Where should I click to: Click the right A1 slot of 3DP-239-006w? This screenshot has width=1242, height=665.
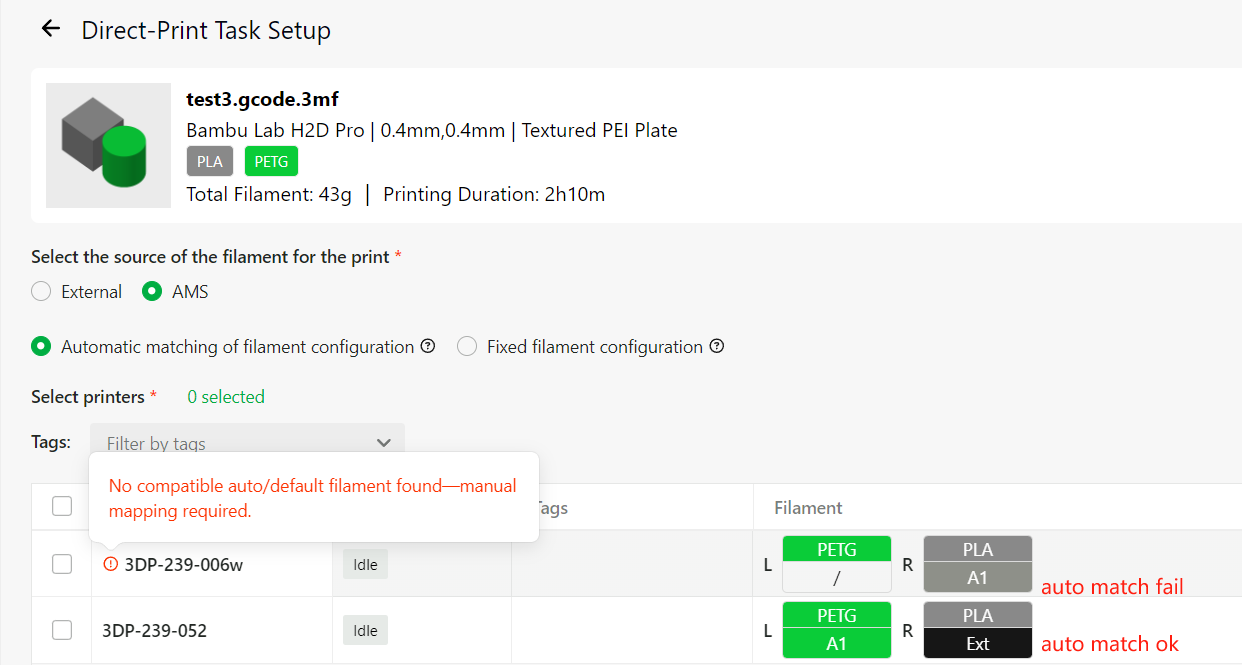click(x=977, y=577)
